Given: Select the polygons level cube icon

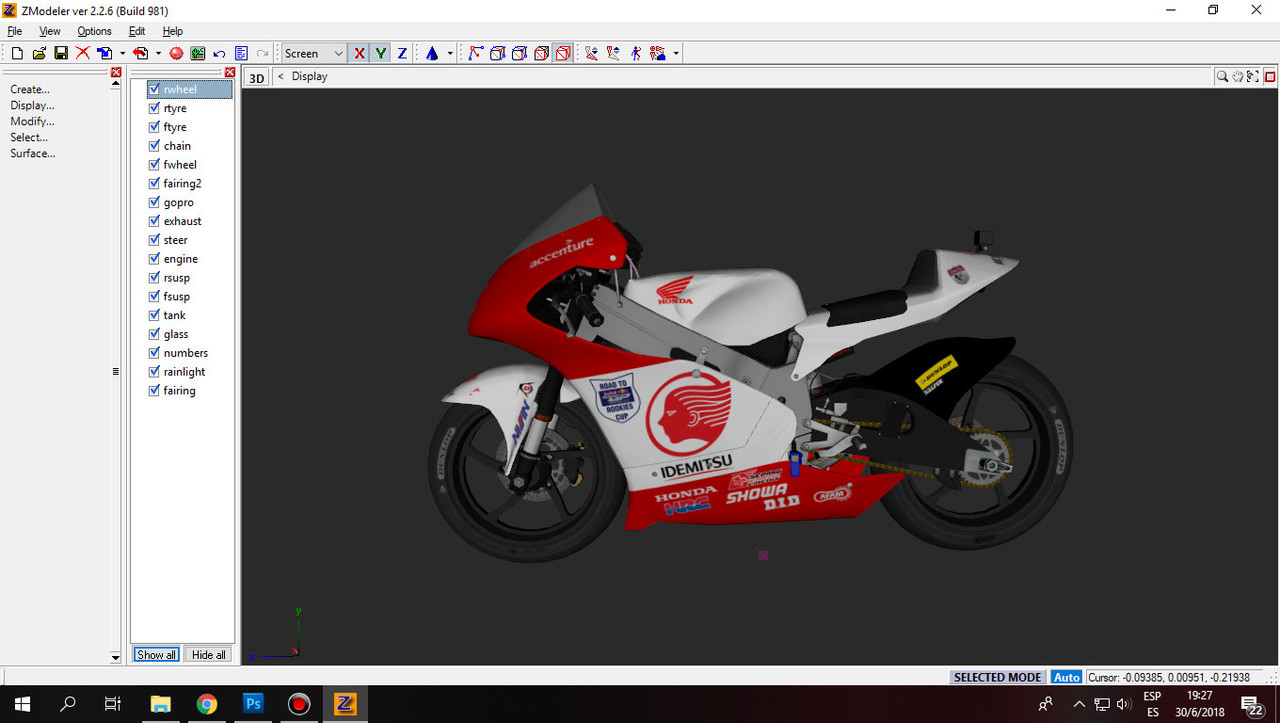Looking at the screenshot, I should [519, 53].
